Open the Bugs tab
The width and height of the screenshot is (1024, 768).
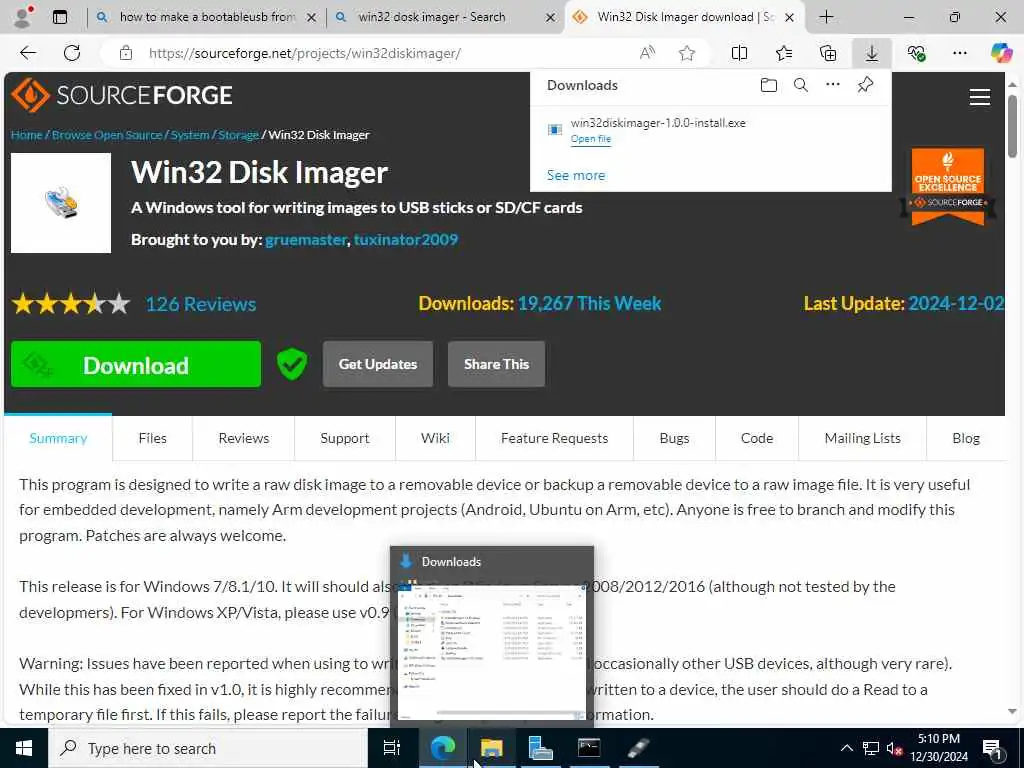[x=675, y=438]
